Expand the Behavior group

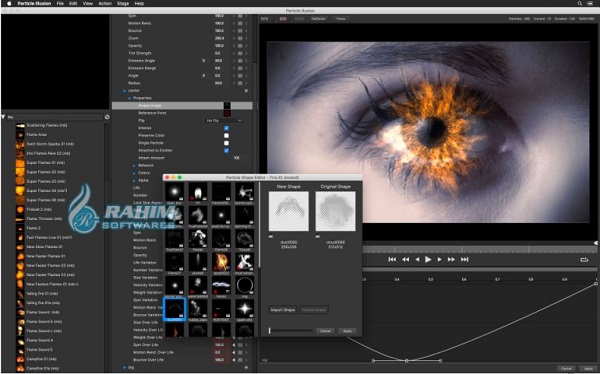click(134, 165)
